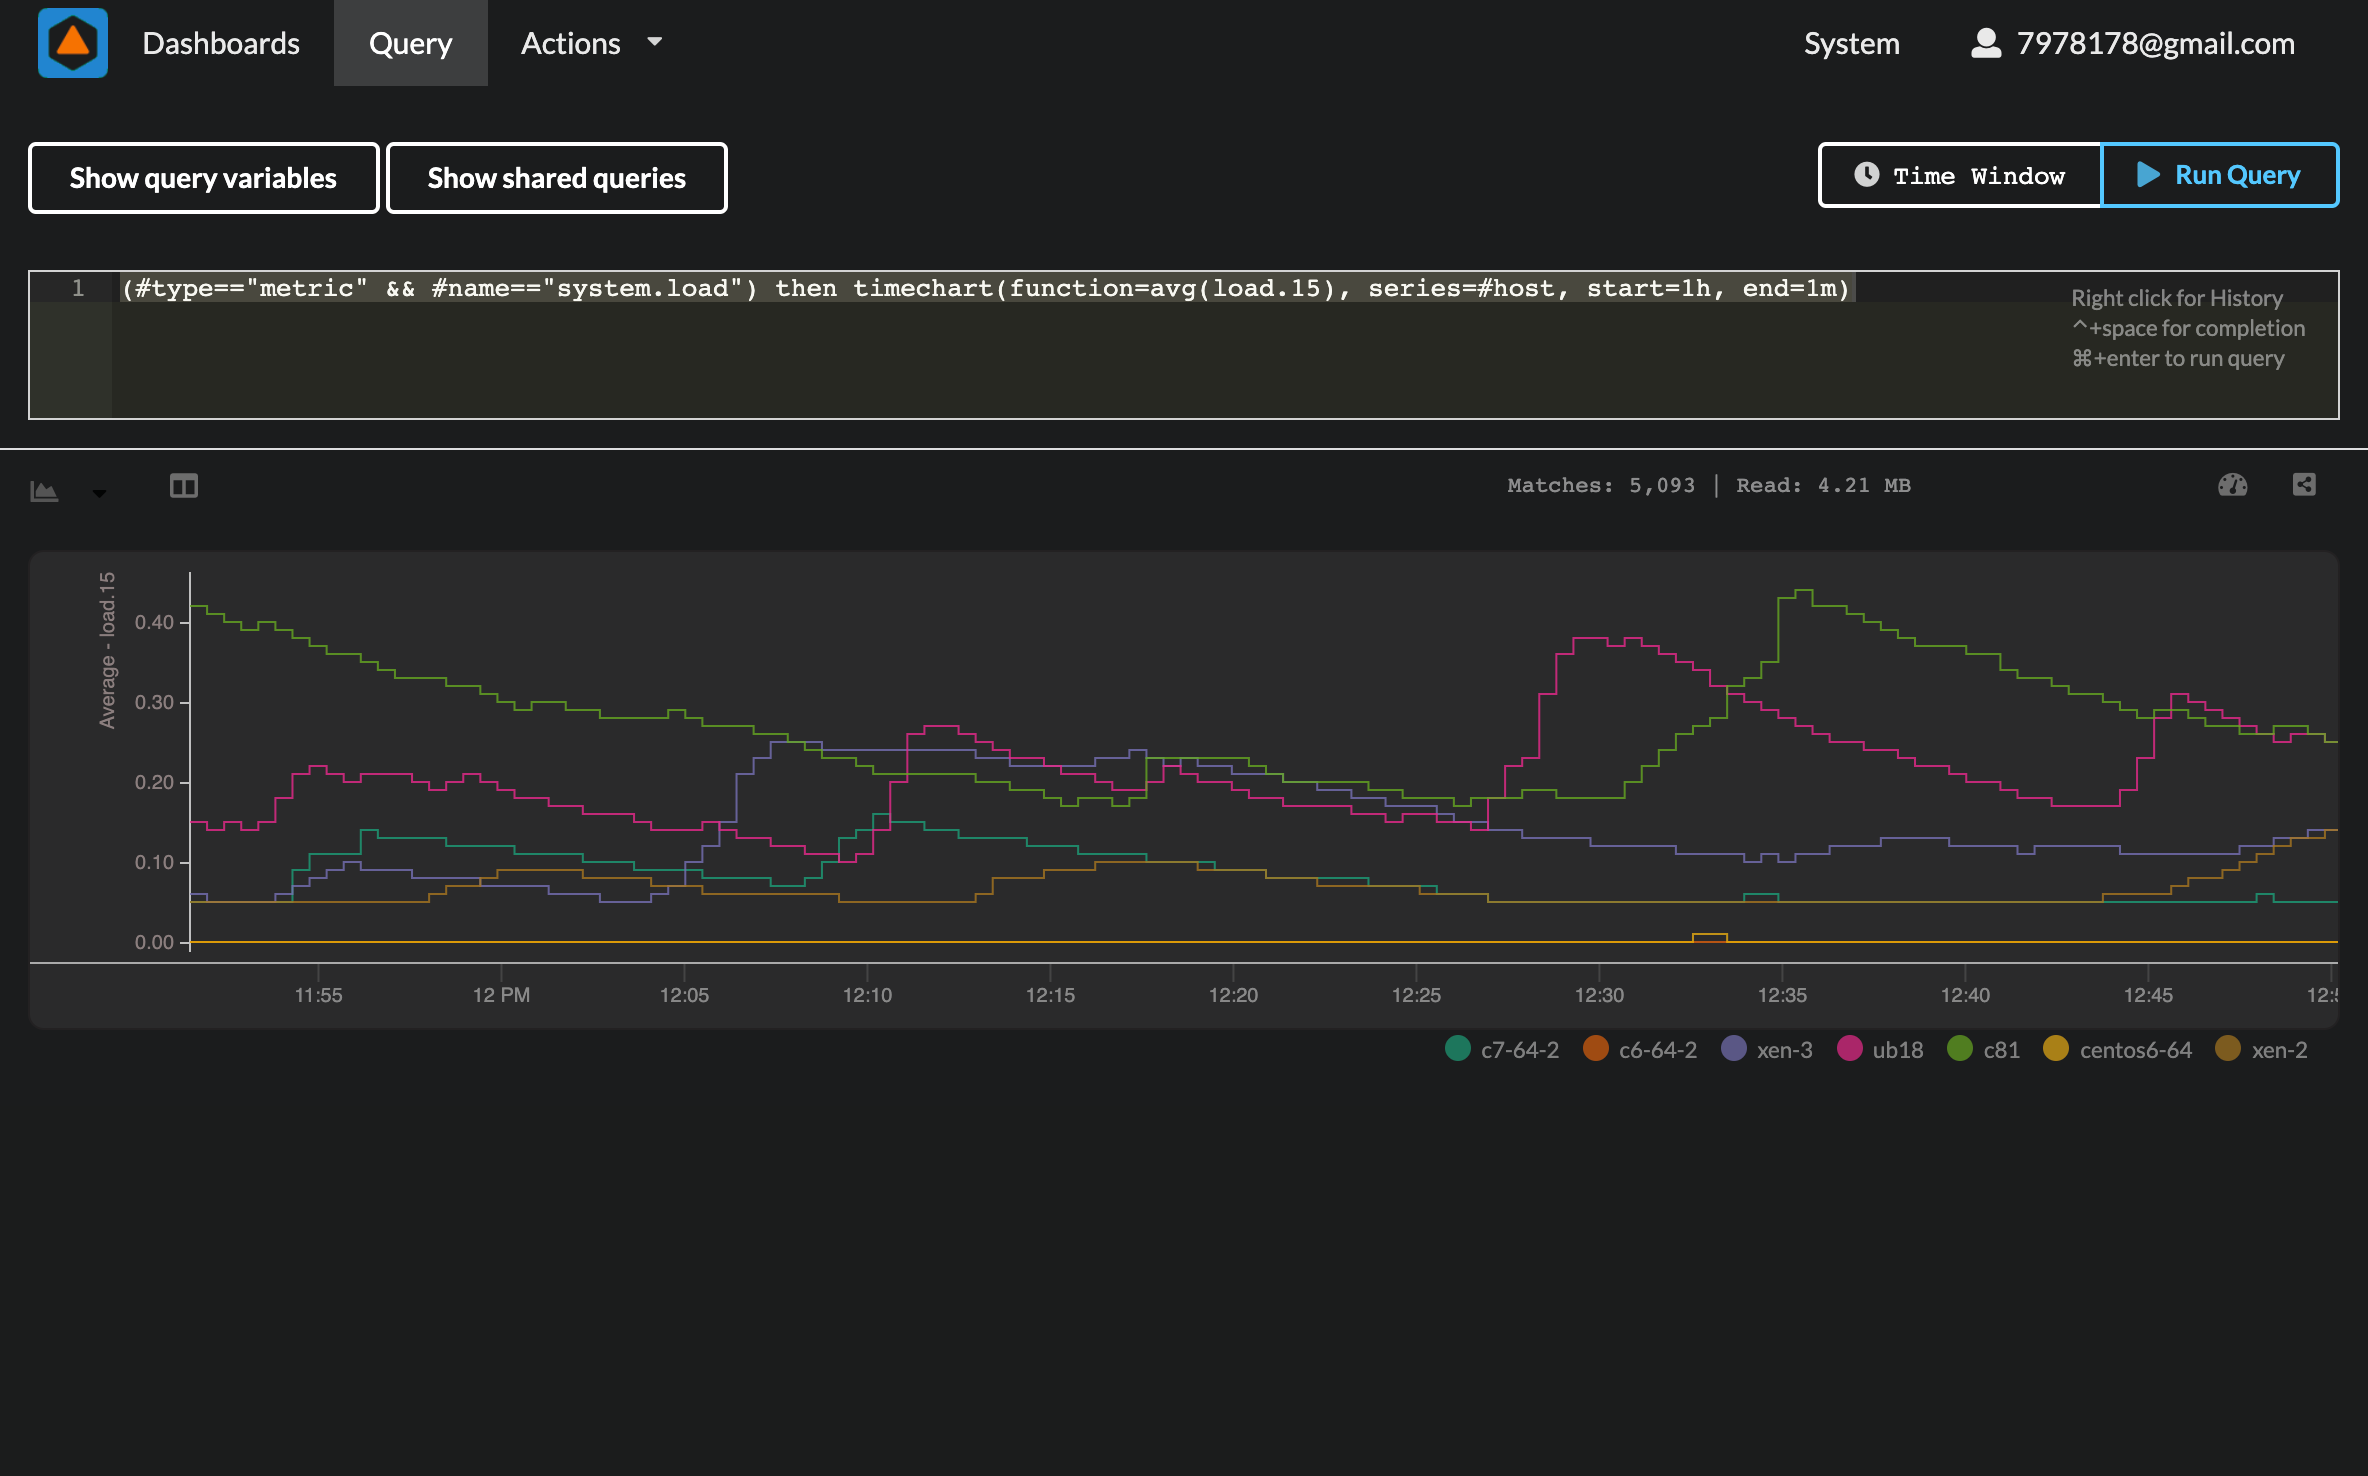Click the share query icon
The height and width of the screenshot is (1476, 2368).
2304,485
